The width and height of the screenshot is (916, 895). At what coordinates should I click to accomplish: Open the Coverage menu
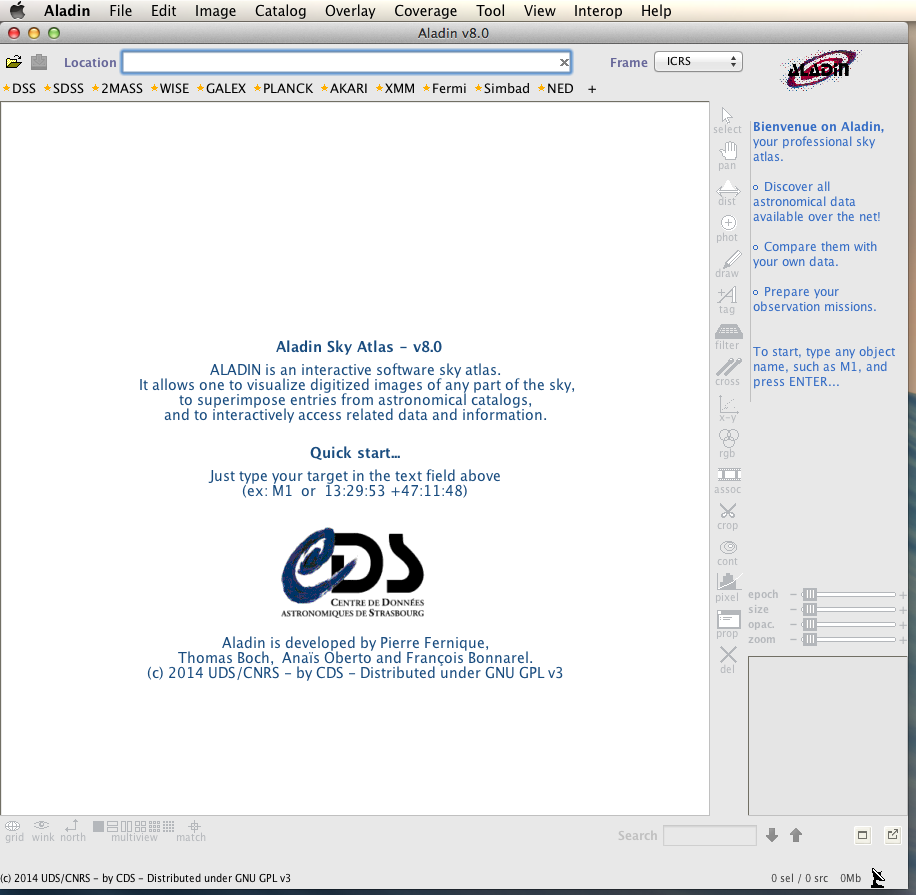click(425, 11)
